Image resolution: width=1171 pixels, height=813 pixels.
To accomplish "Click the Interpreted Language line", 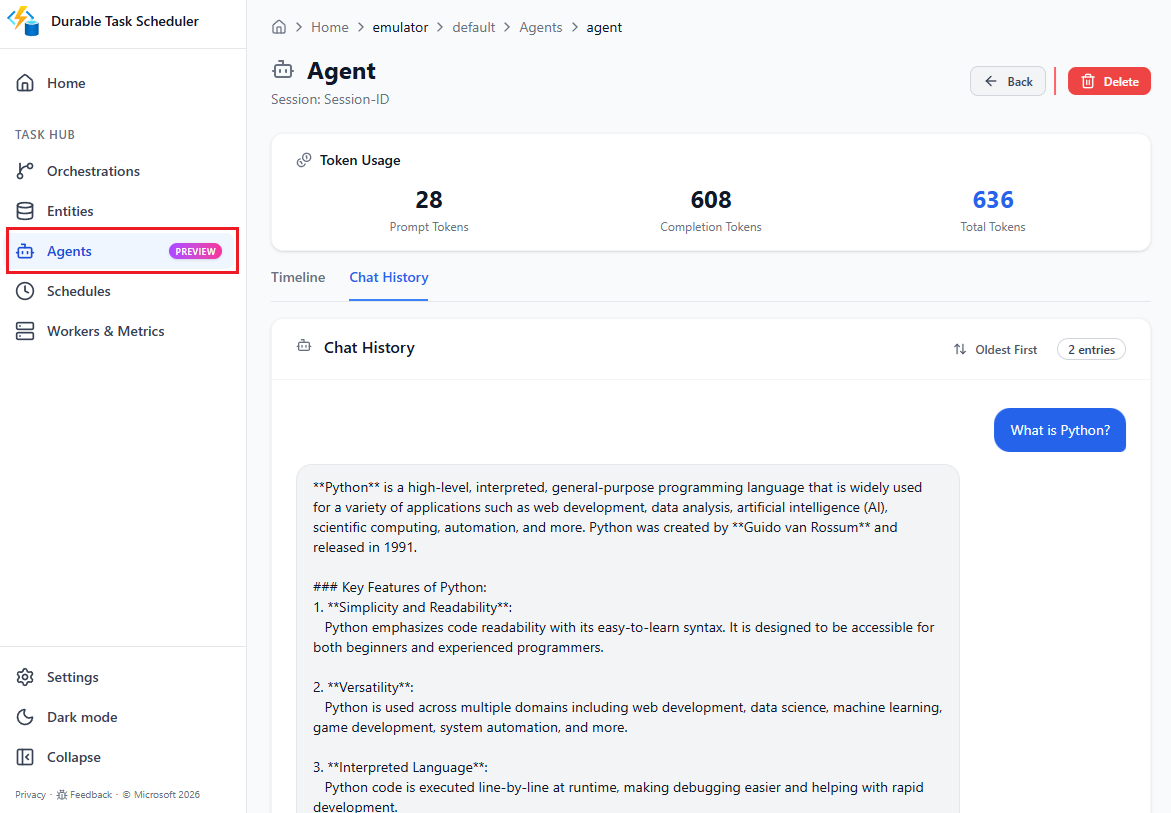I will point(400,767).
